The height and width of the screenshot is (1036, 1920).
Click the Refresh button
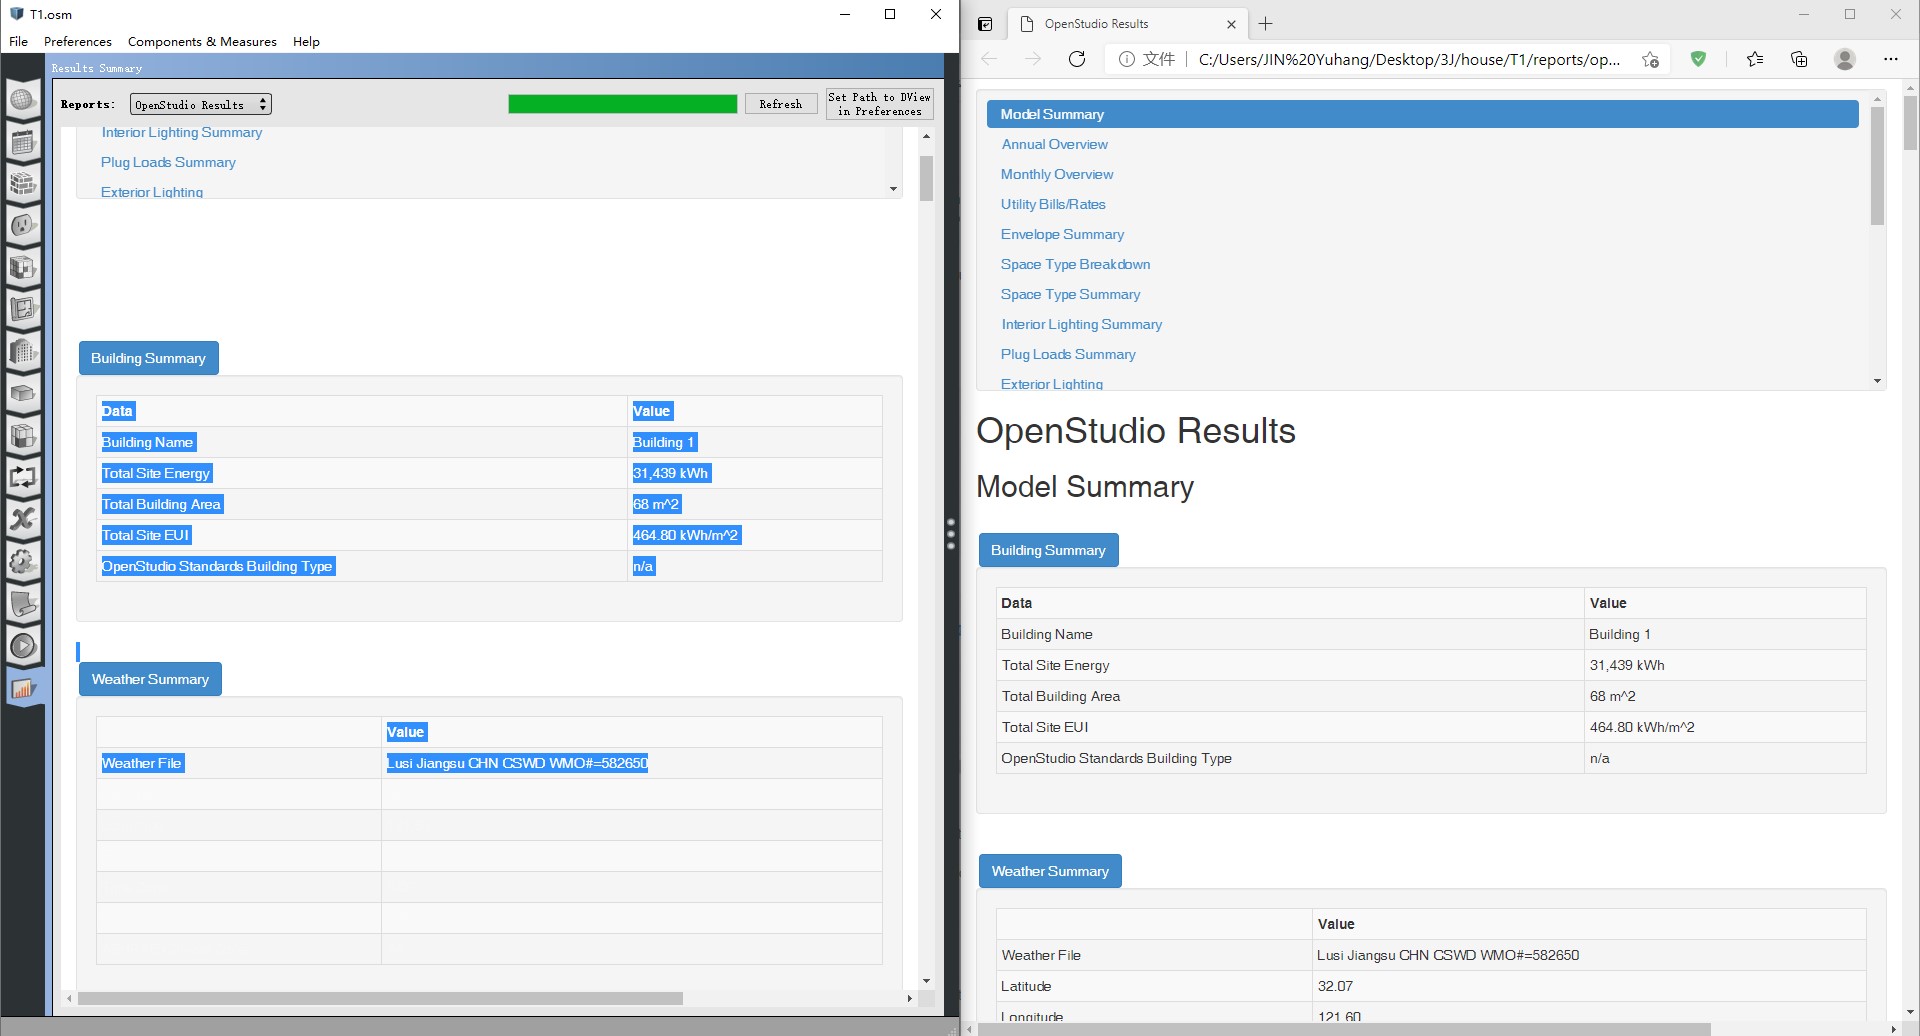tap(781, 104)
